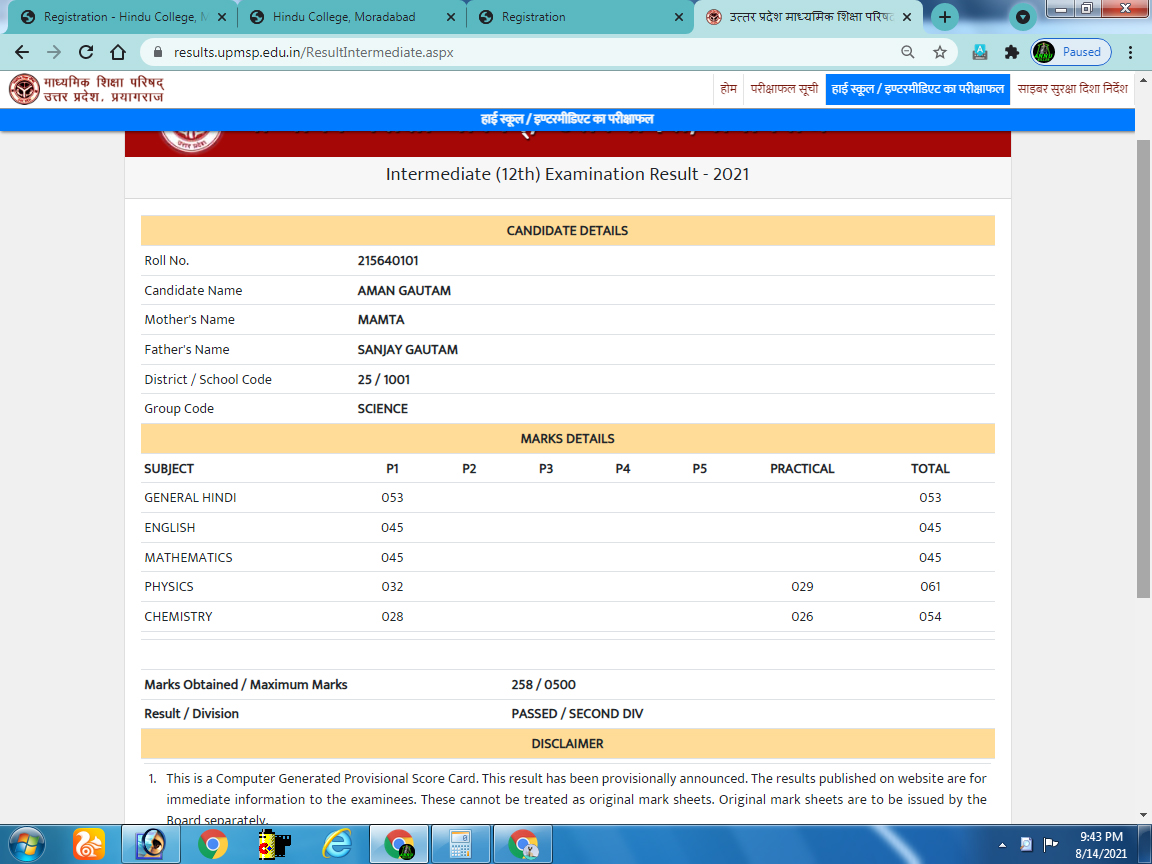Open the Windows Start menu

point(27,844)
